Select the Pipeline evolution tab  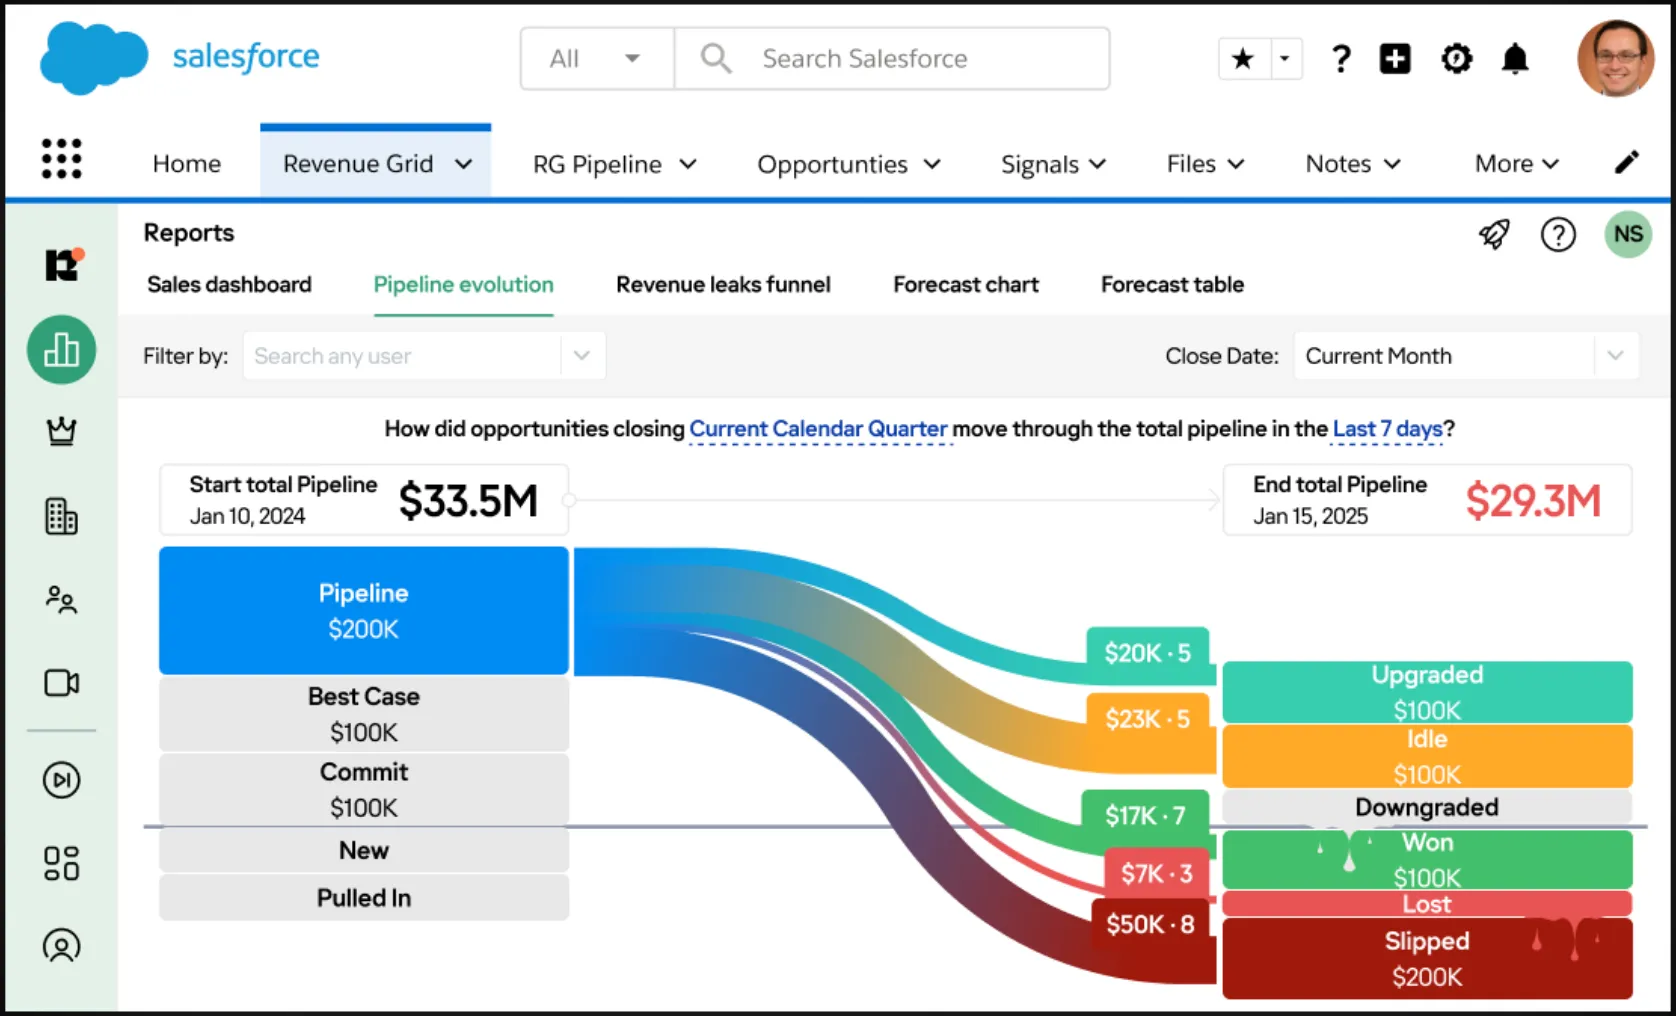[463, 285]
